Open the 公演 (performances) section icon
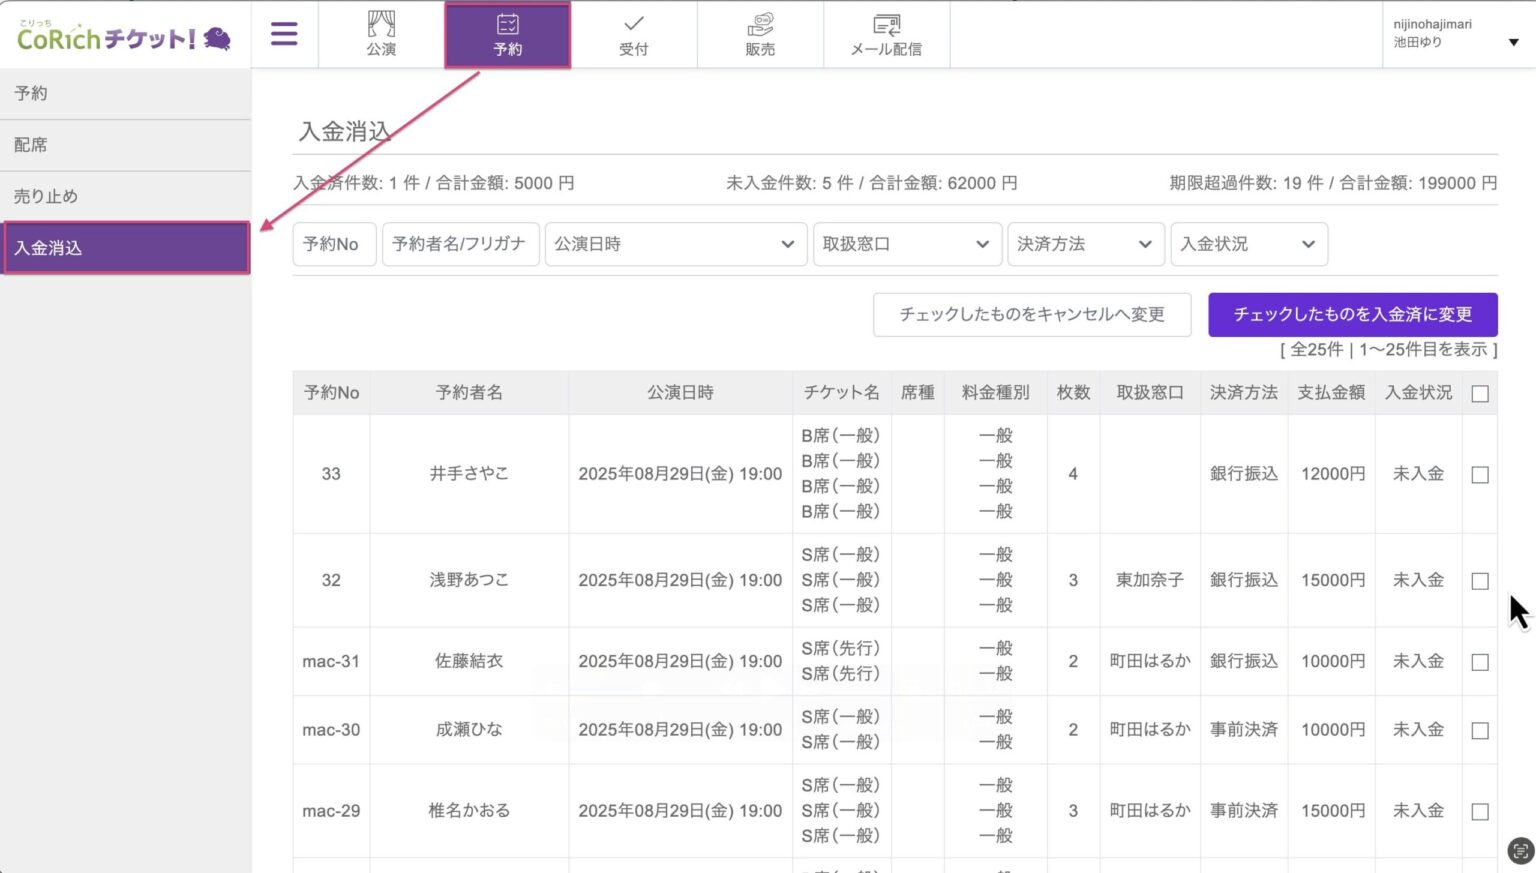The image size is (1536, 873). coord(380,33)
